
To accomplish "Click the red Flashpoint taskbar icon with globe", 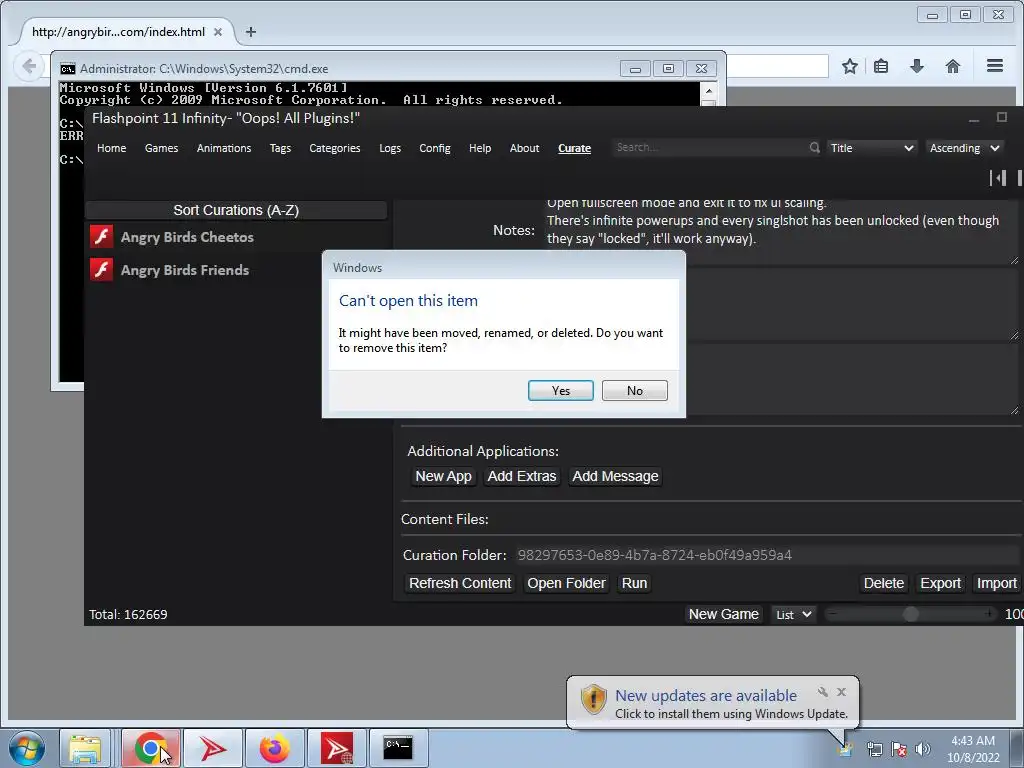I will [x=336, y=748].
